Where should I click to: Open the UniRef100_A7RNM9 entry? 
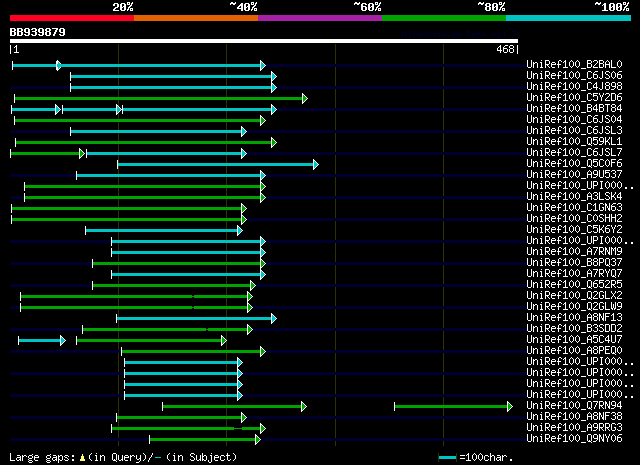click(574, 252)
